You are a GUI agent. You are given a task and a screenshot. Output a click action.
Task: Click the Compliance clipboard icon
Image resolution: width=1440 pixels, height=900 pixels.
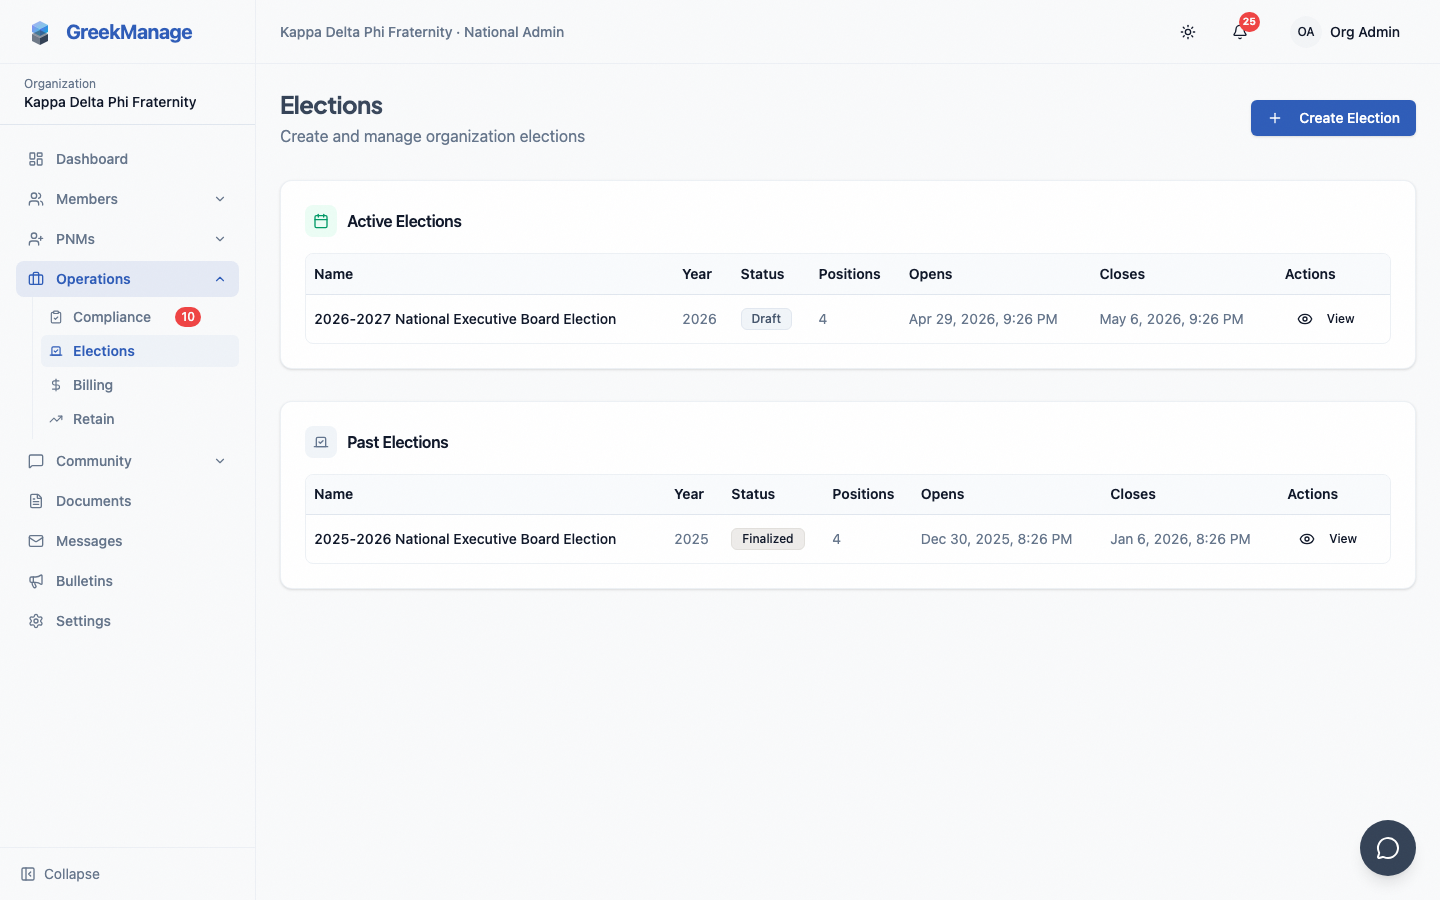coord(56,317)
